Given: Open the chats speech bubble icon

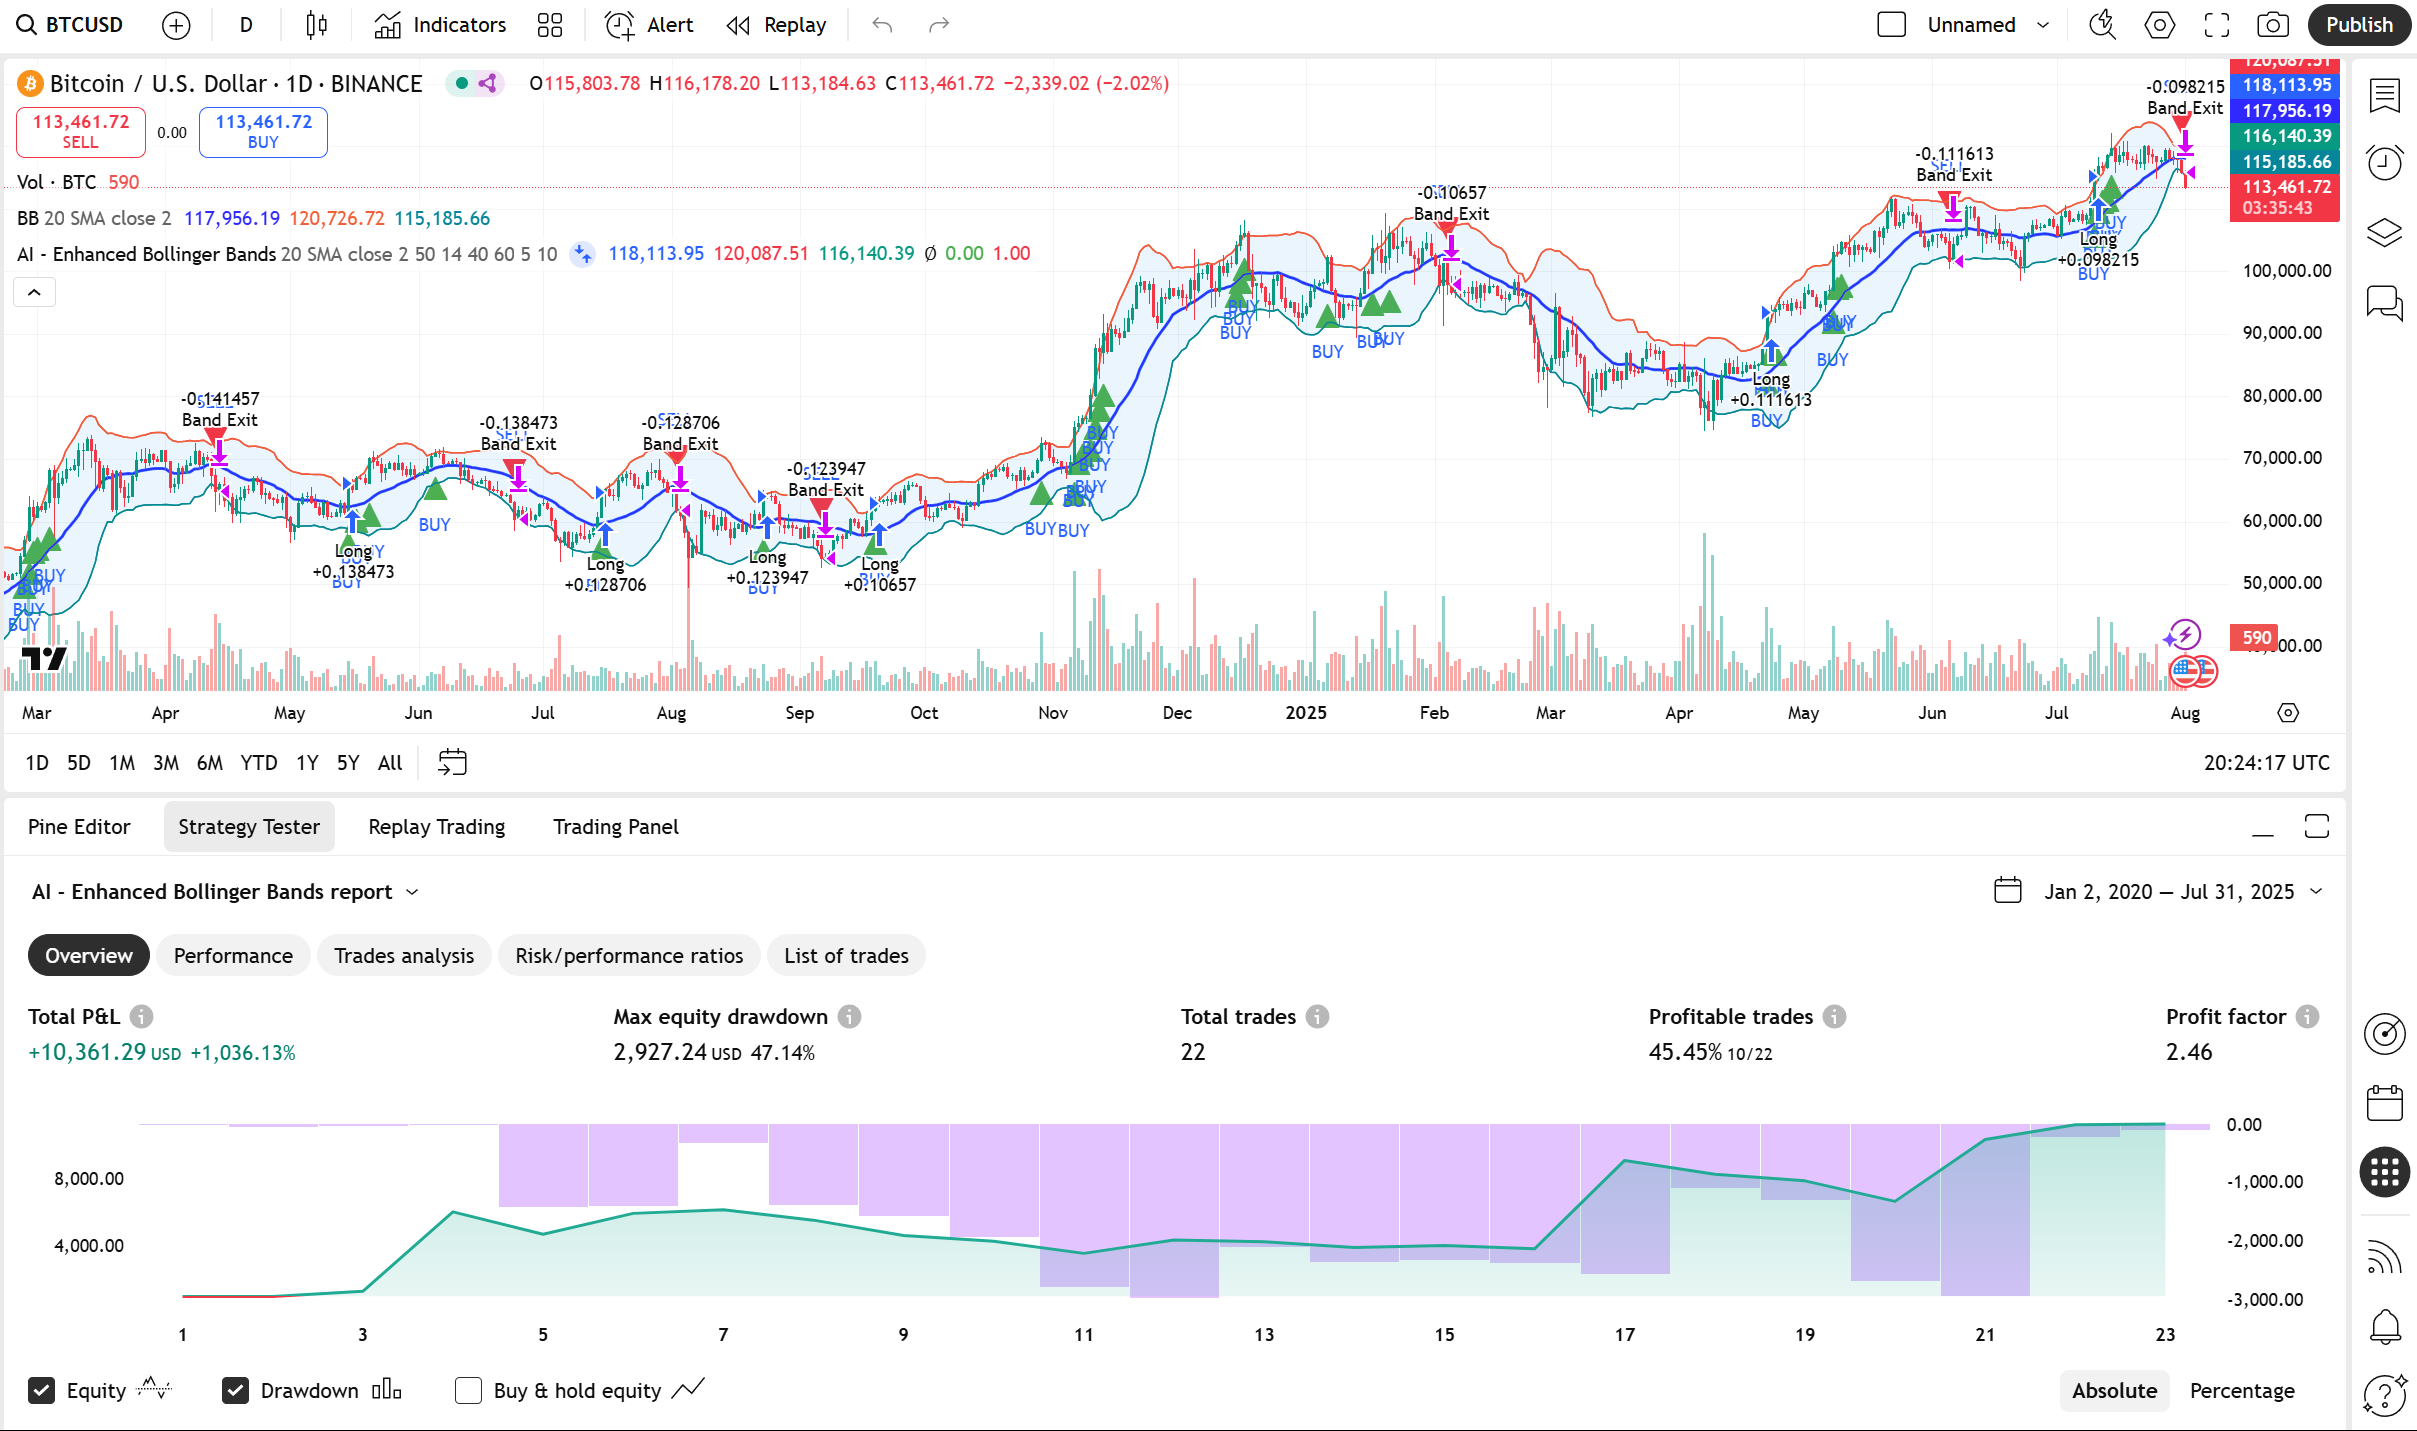Looking at the screenshot, I should pos(2385,302).
